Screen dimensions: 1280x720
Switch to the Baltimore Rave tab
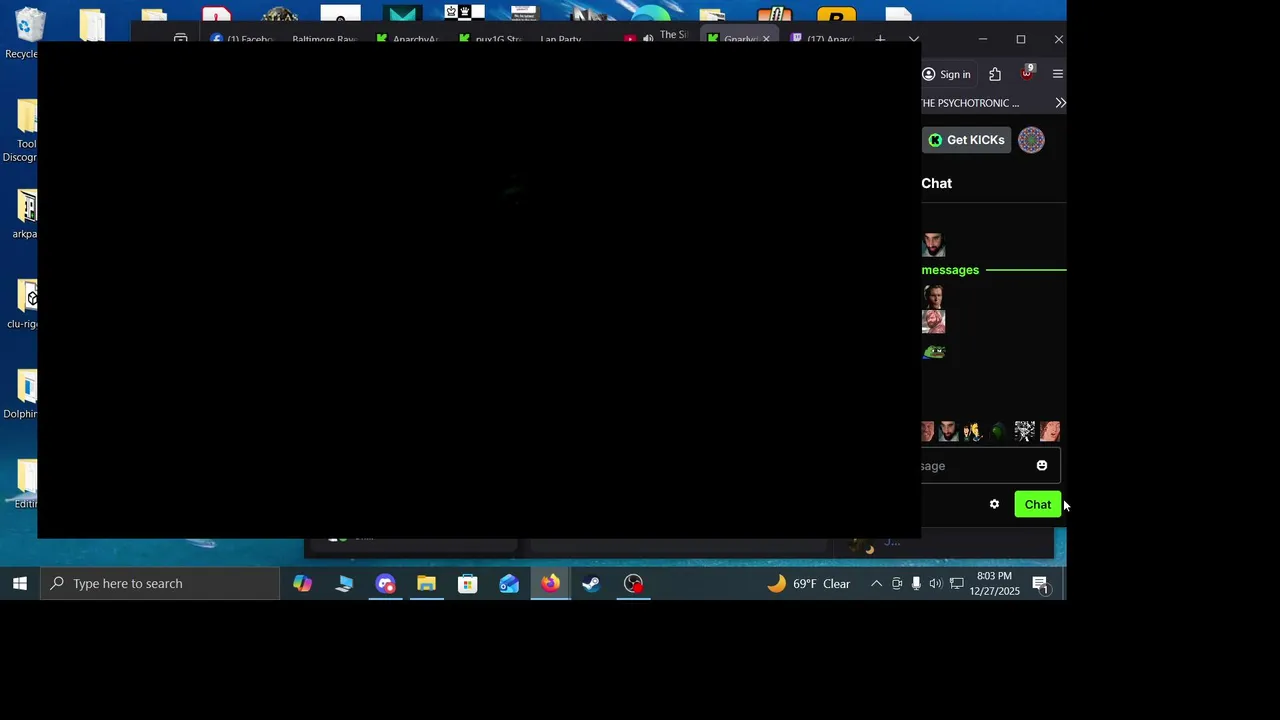coord(322,39)
